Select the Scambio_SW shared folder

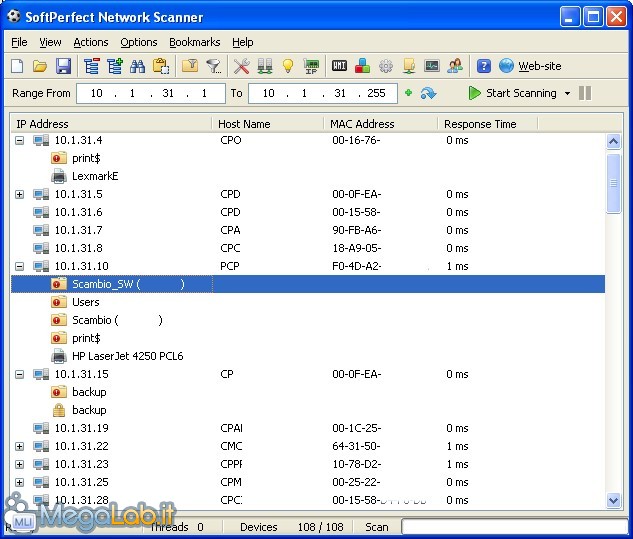pyautogui.click(x=308, y=284)
